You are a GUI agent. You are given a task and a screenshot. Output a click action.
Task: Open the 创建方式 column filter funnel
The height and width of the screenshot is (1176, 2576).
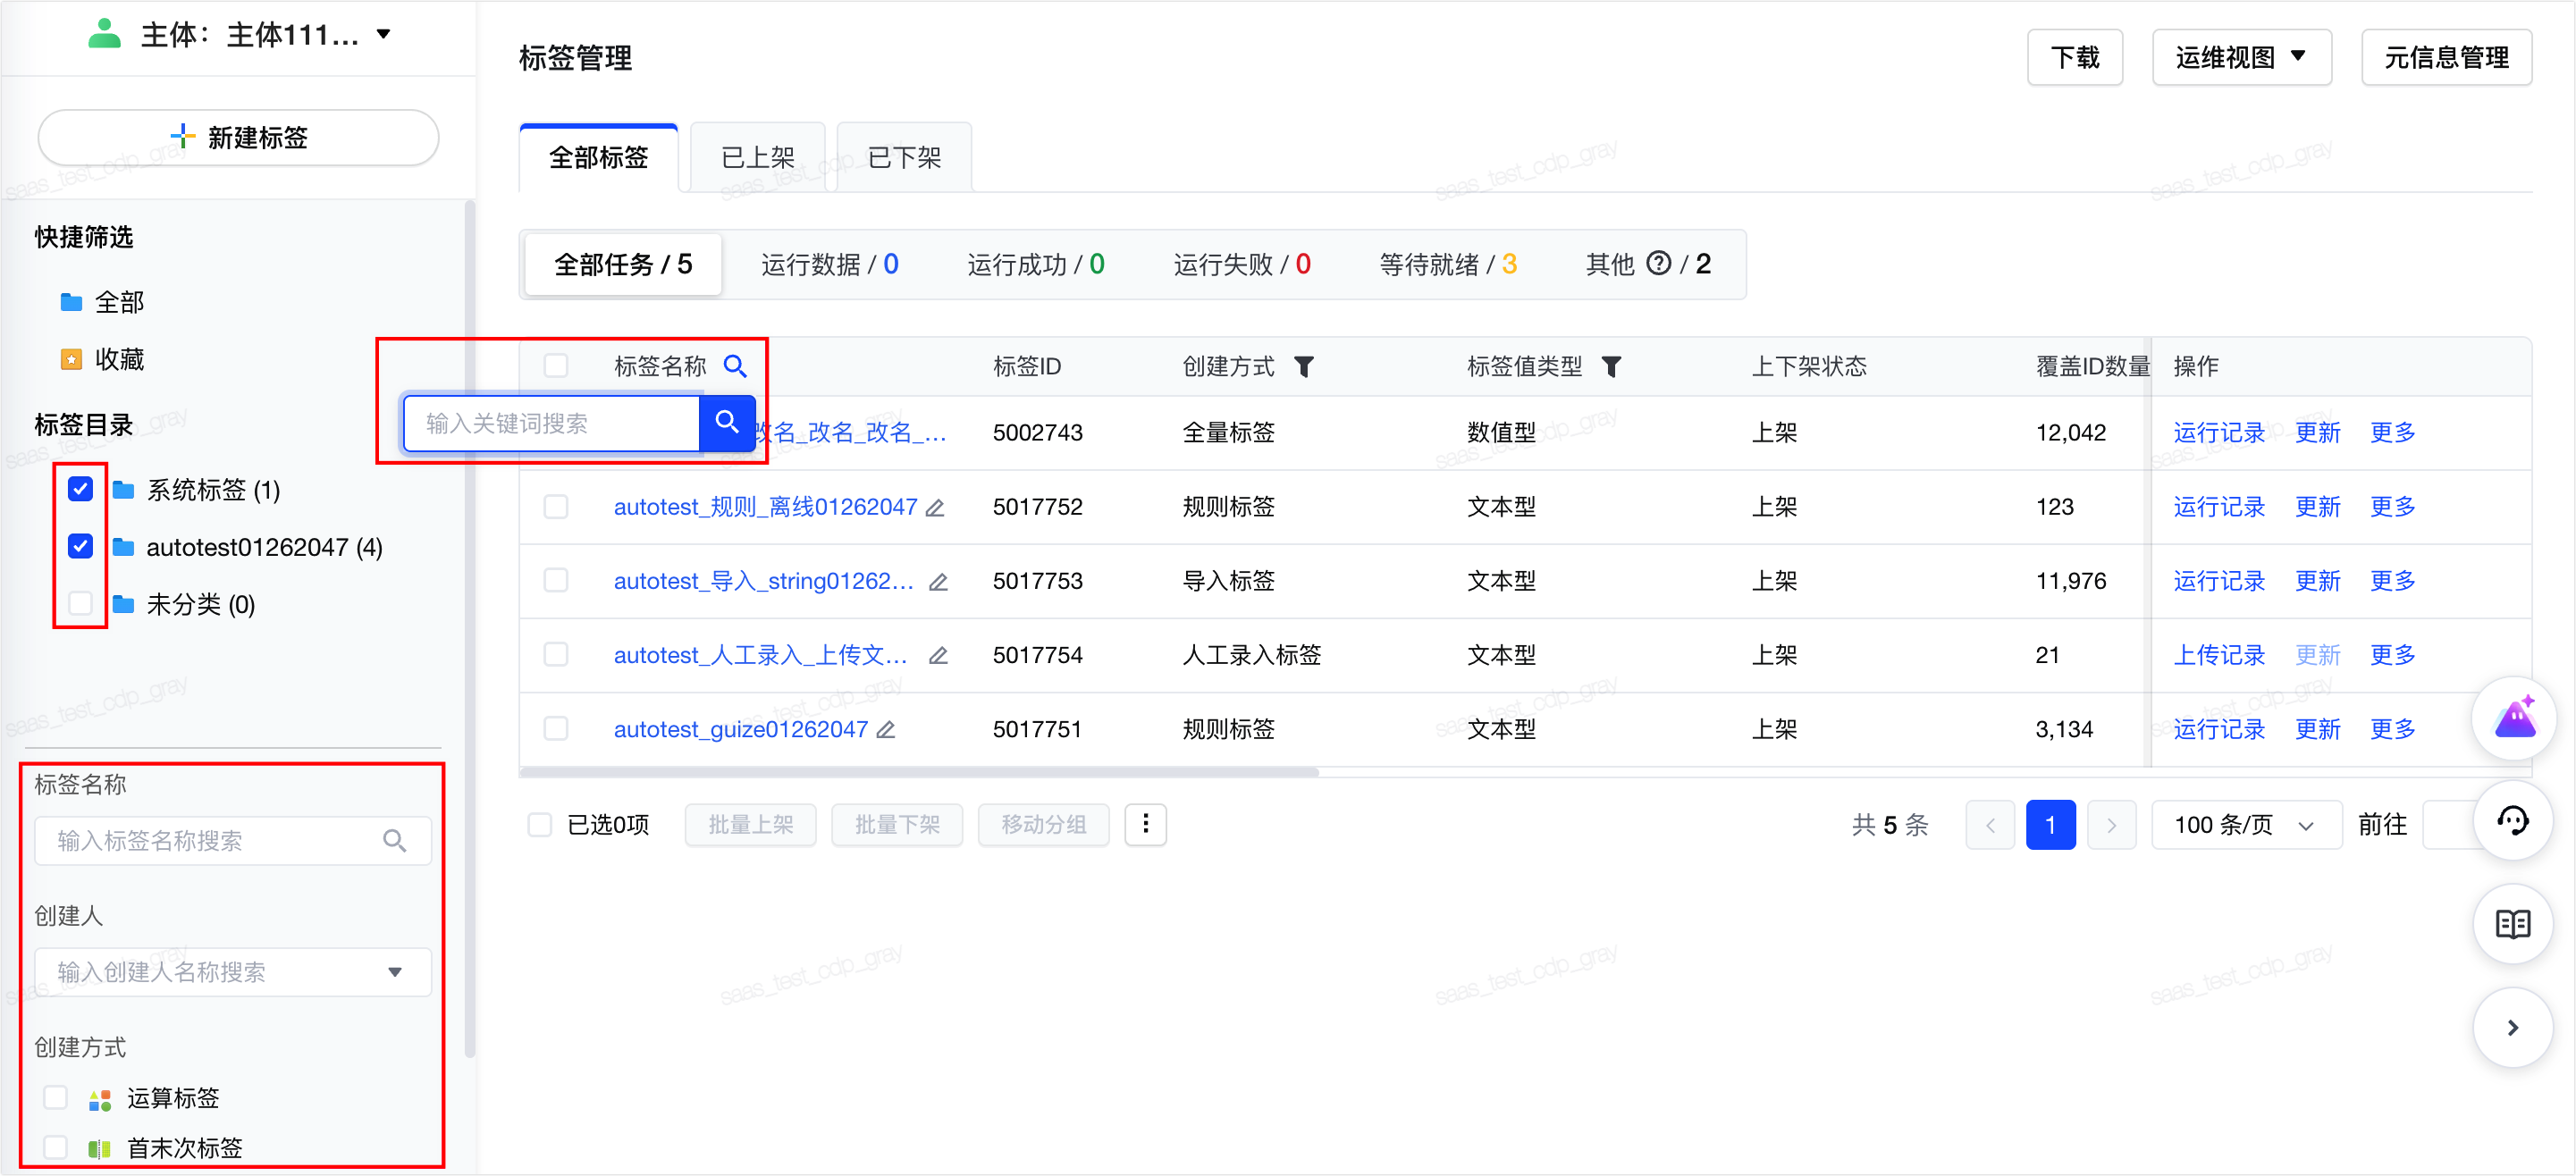[x=1304, y=367]
